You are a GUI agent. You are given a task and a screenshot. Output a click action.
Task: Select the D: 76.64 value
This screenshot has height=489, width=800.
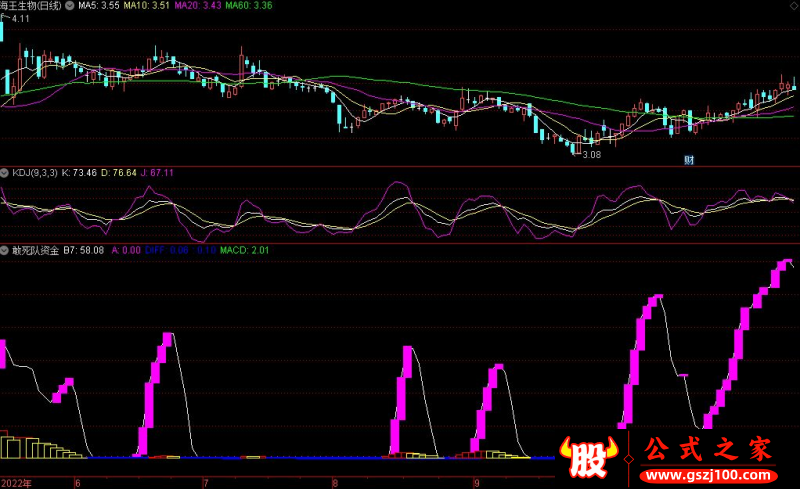click(119, 173)
